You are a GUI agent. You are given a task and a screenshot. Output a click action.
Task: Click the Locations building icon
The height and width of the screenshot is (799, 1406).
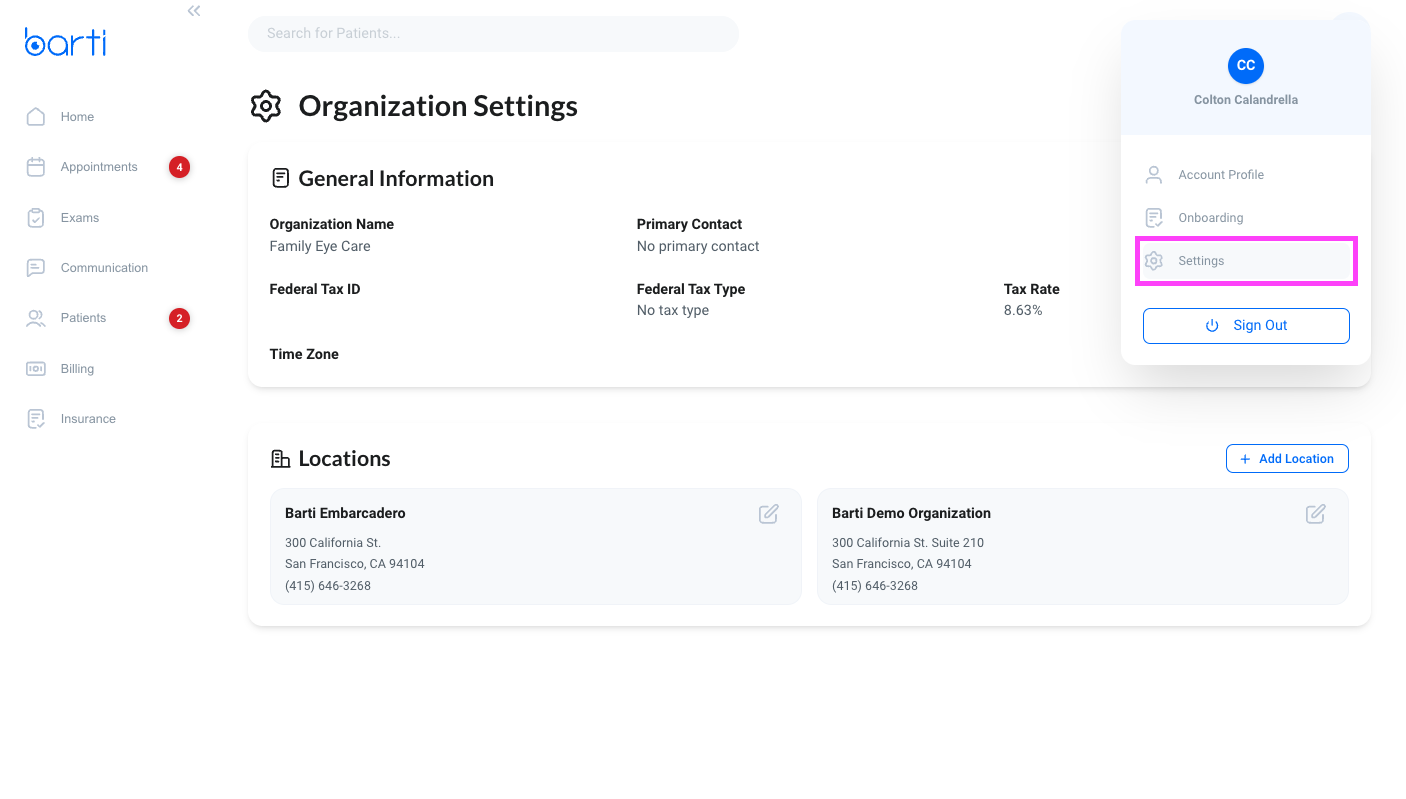[281, 459]
